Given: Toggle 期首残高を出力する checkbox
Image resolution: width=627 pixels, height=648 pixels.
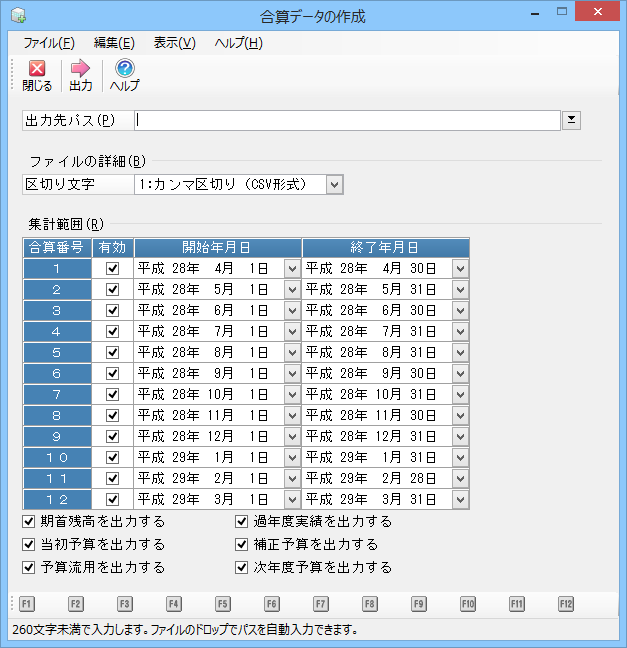Looking at the screenshot, I should click(29, 522).
